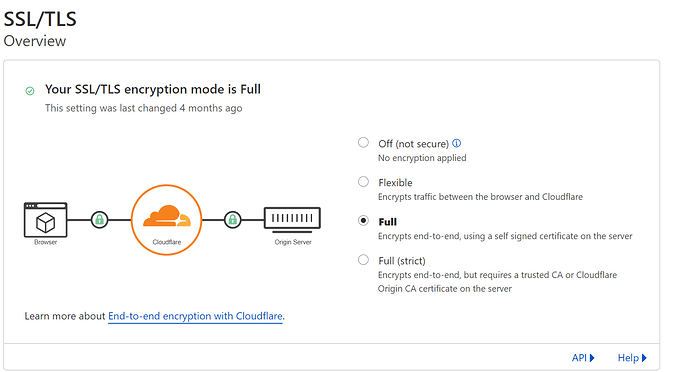Open the info icon next to Off (not secure)
690x372 pixels.
point(457,144)
